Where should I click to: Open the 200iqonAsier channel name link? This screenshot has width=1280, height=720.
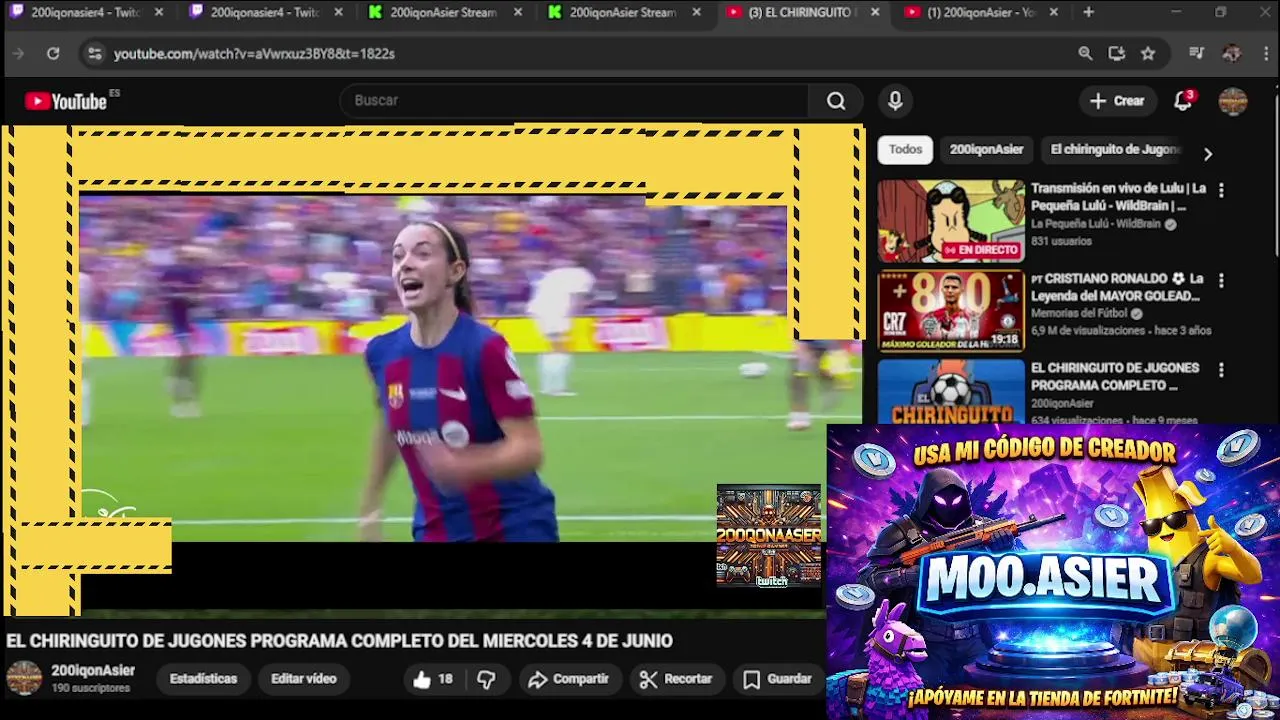[x=93, y=671]
